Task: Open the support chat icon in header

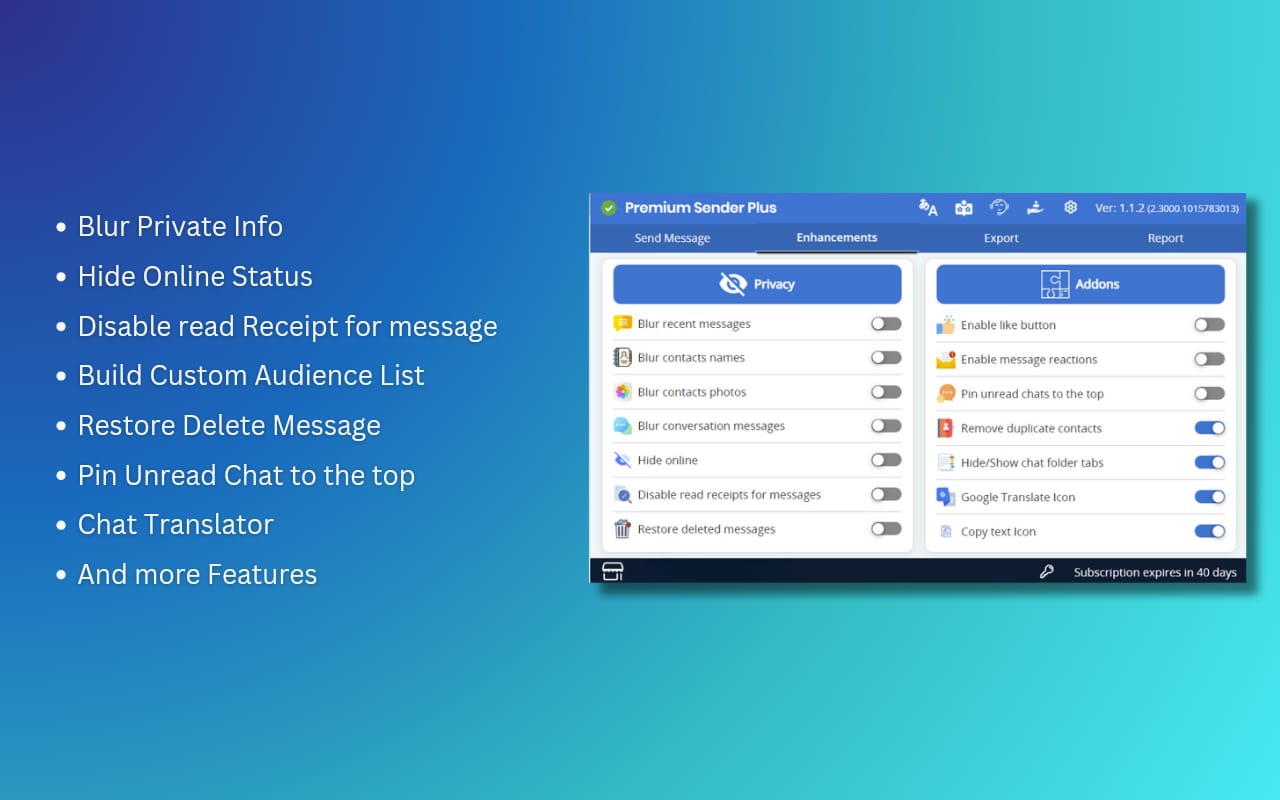Action: click(999, 207)
